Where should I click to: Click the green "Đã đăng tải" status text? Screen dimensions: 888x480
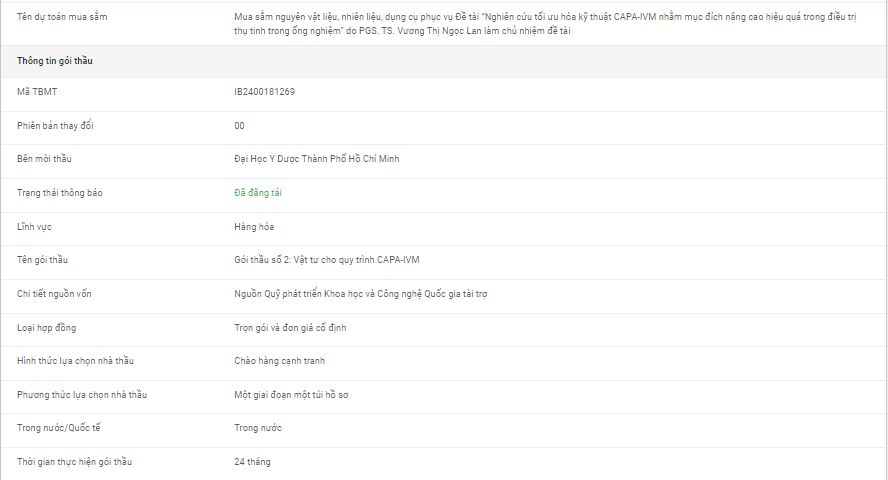258,193
